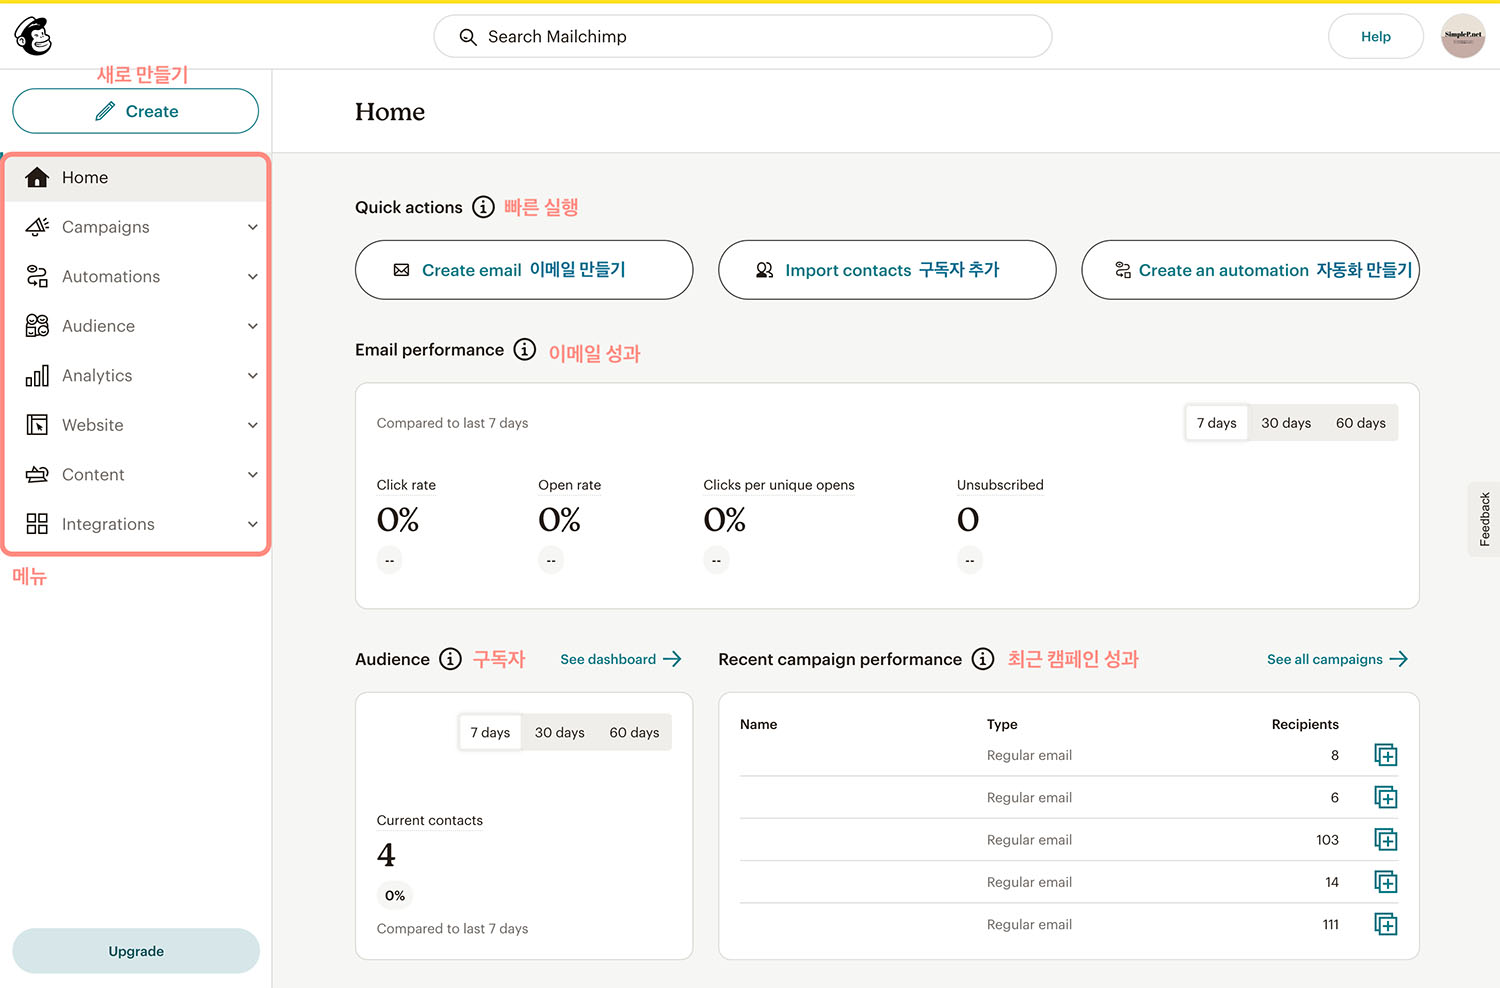Open the Campaigns sidebar item
The width and height of the screenshot is (1500, 988).
click(136, 227)
